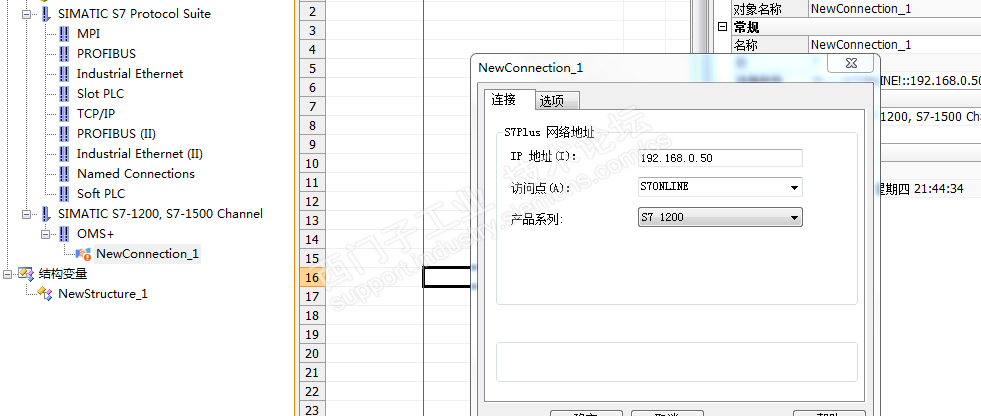Screen dimensions: 981x416
Task: Click the SIMATIC S7-1200, S7-1500 Channel driver icon
Action: click(46, 214)
